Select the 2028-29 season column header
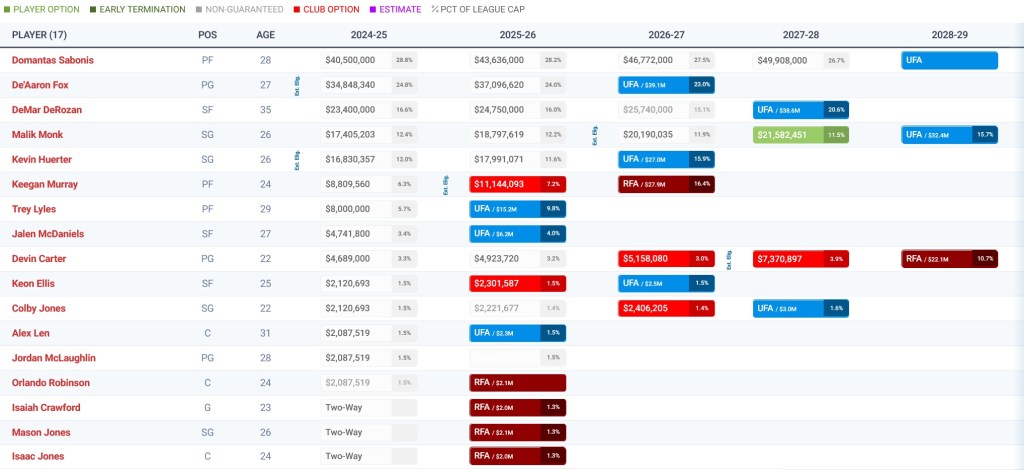The height and width of the screenshot is (470, 1024). click(x=949, y=35)
